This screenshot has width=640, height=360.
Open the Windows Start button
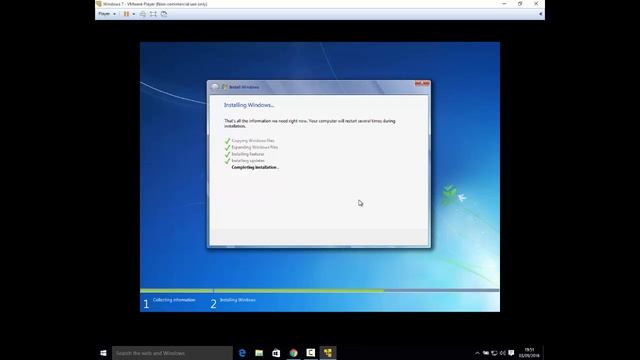tap(103, 353)
